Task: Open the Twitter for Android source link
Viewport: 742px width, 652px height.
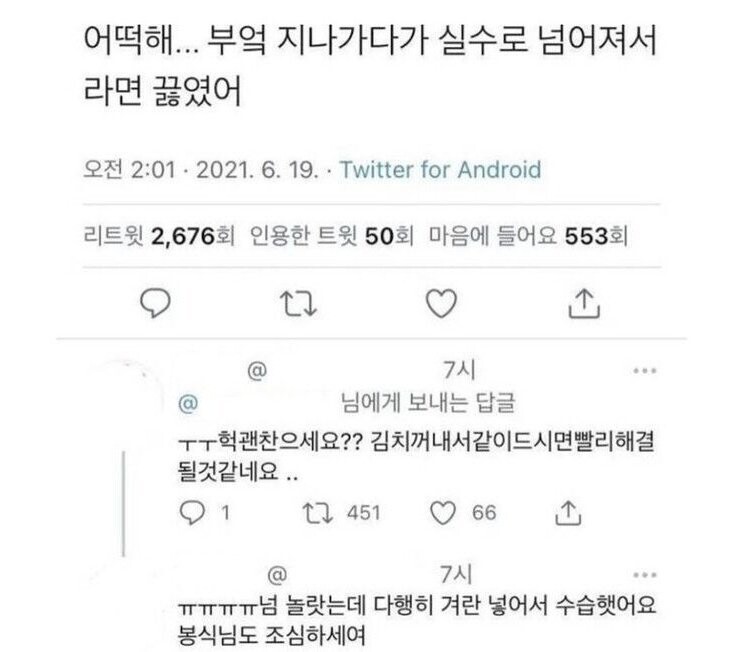Action: (x=440, y=169)
